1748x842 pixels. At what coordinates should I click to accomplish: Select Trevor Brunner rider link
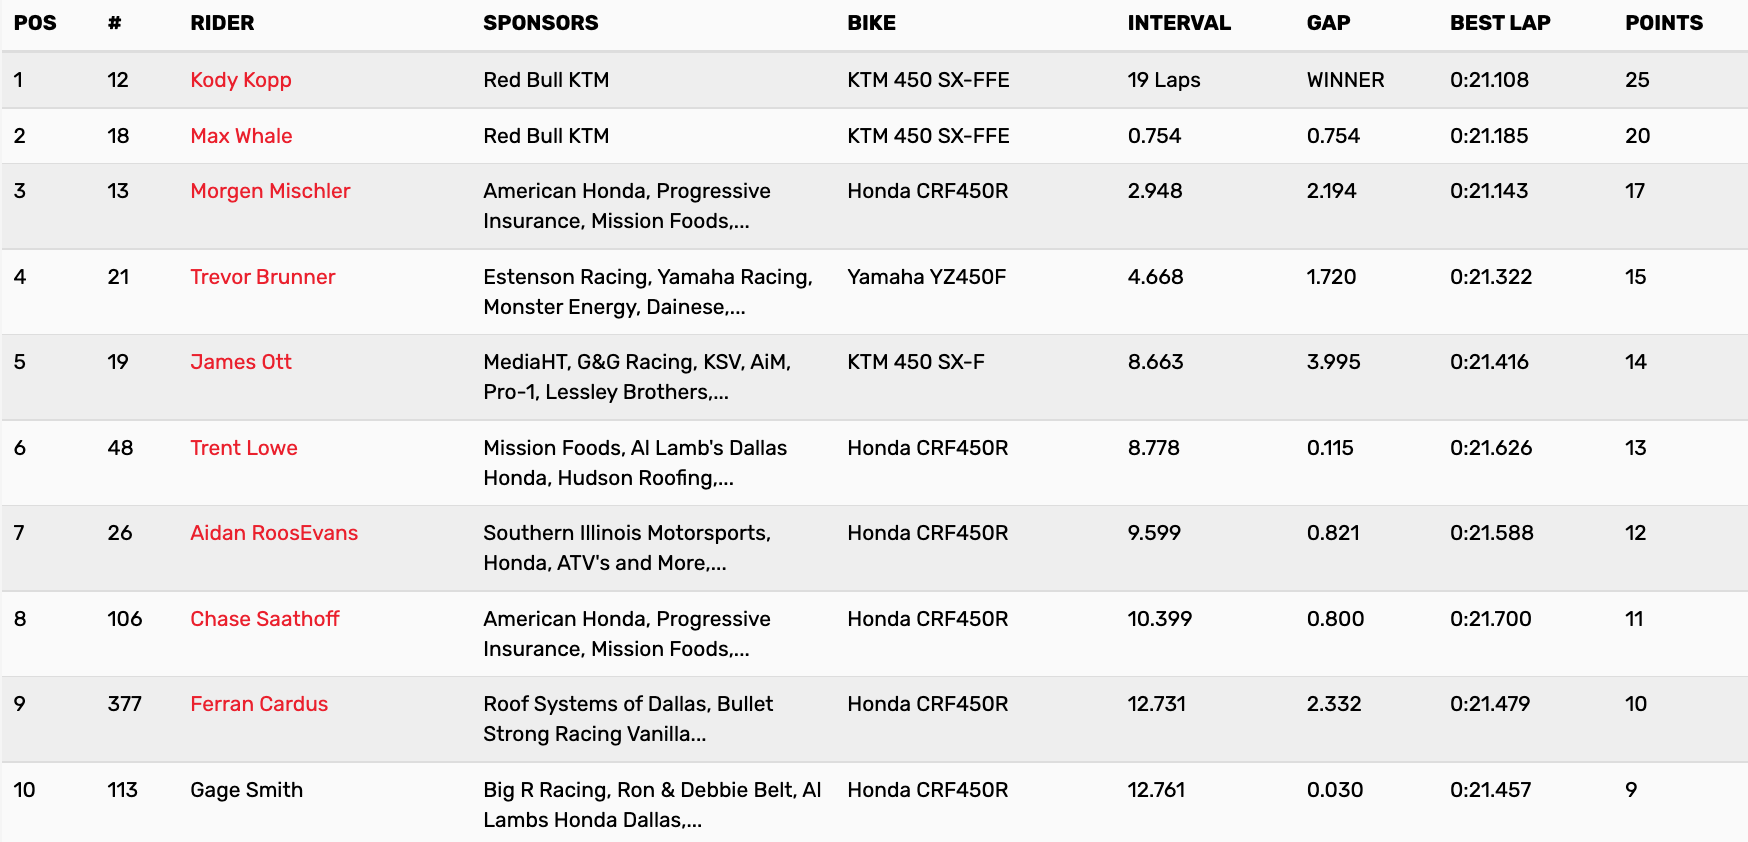(x=262, y=277)
